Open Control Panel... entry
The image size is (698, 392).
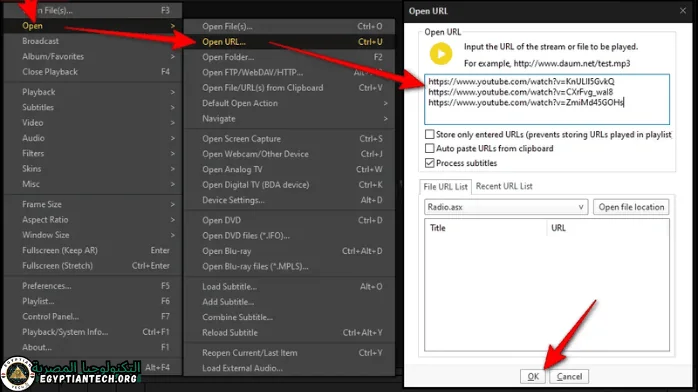coord(93,316)
